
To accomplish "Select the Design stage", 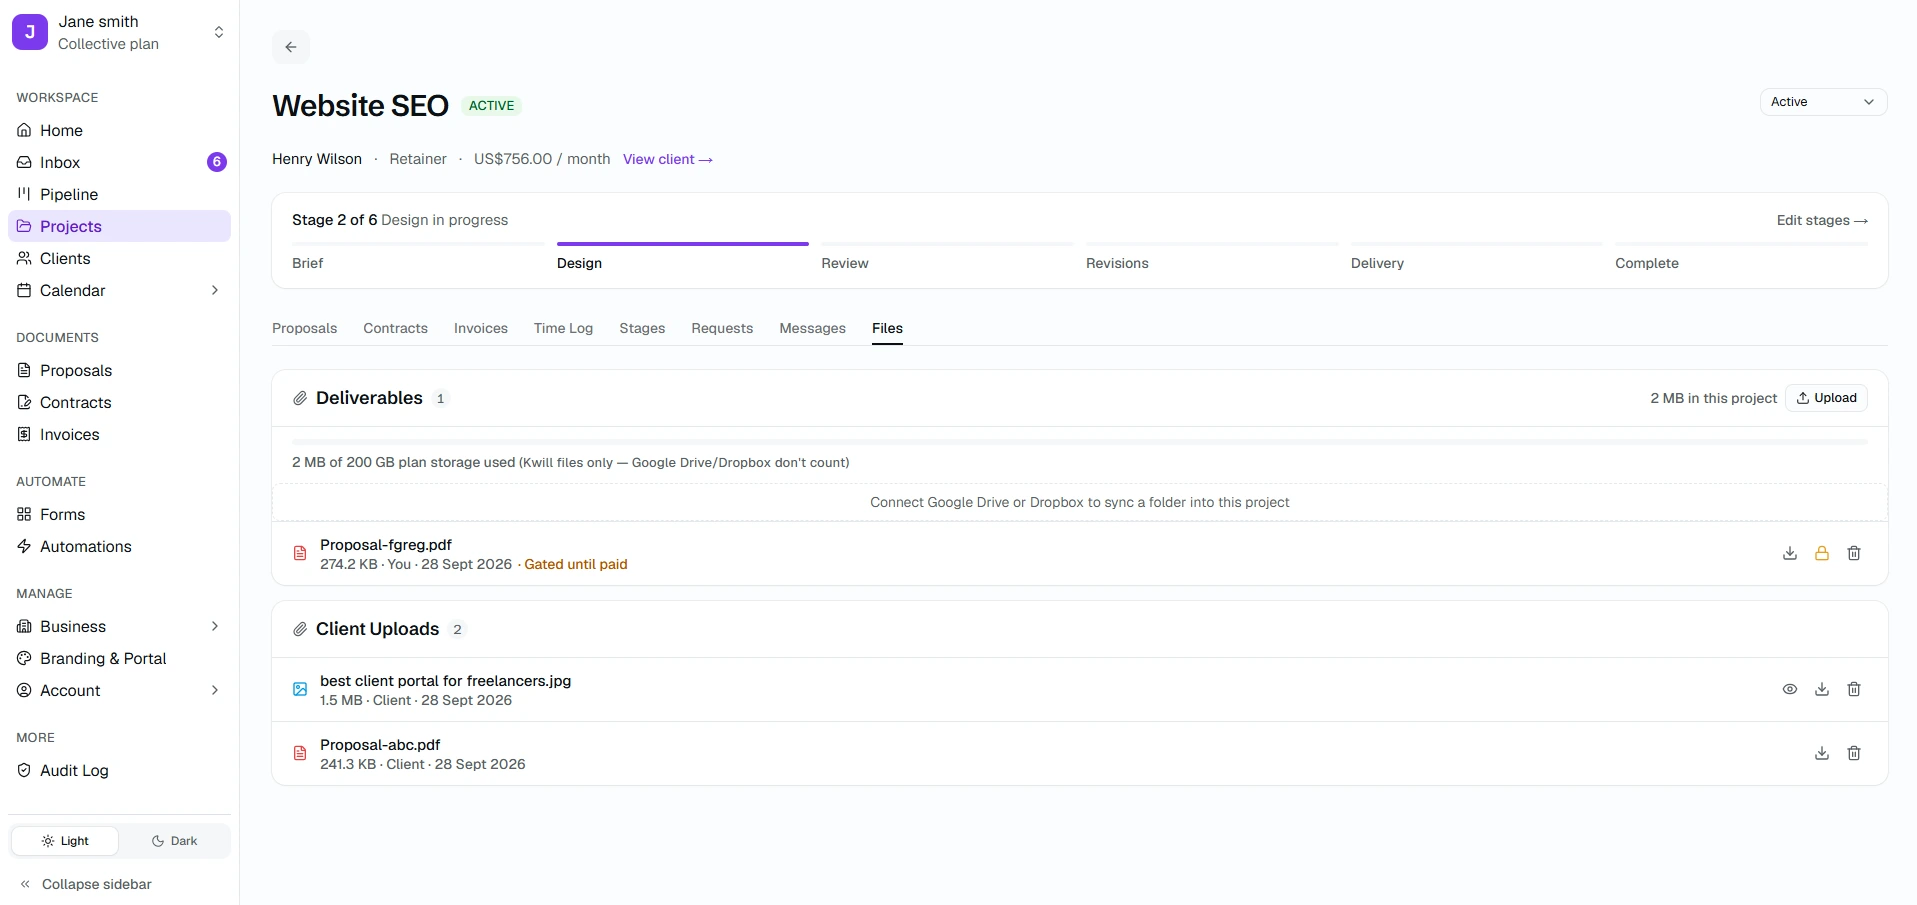I will pyautogui.click(x=683, y=257).
